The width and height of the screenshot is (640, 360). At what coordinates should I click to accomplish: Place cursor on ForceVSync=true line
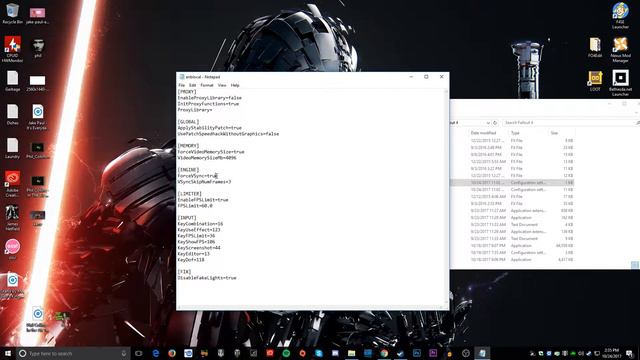[198, 176]
